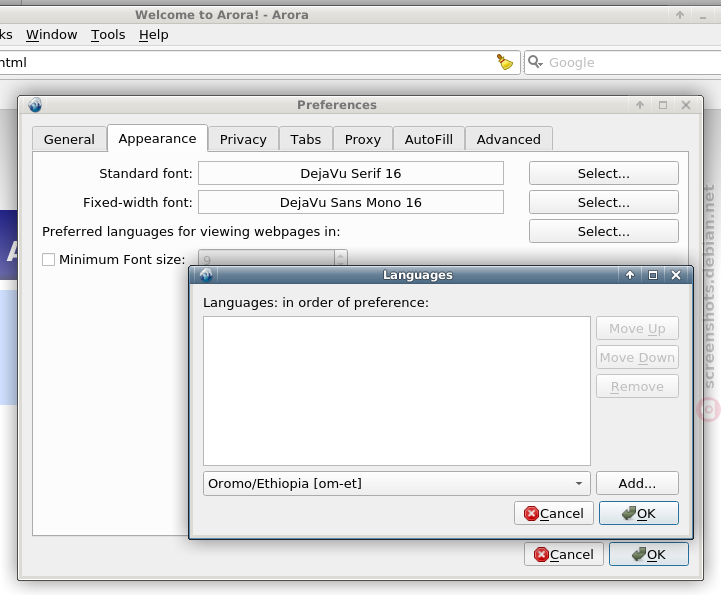
Task: Click the Remove button
Action: pos(637,386)
